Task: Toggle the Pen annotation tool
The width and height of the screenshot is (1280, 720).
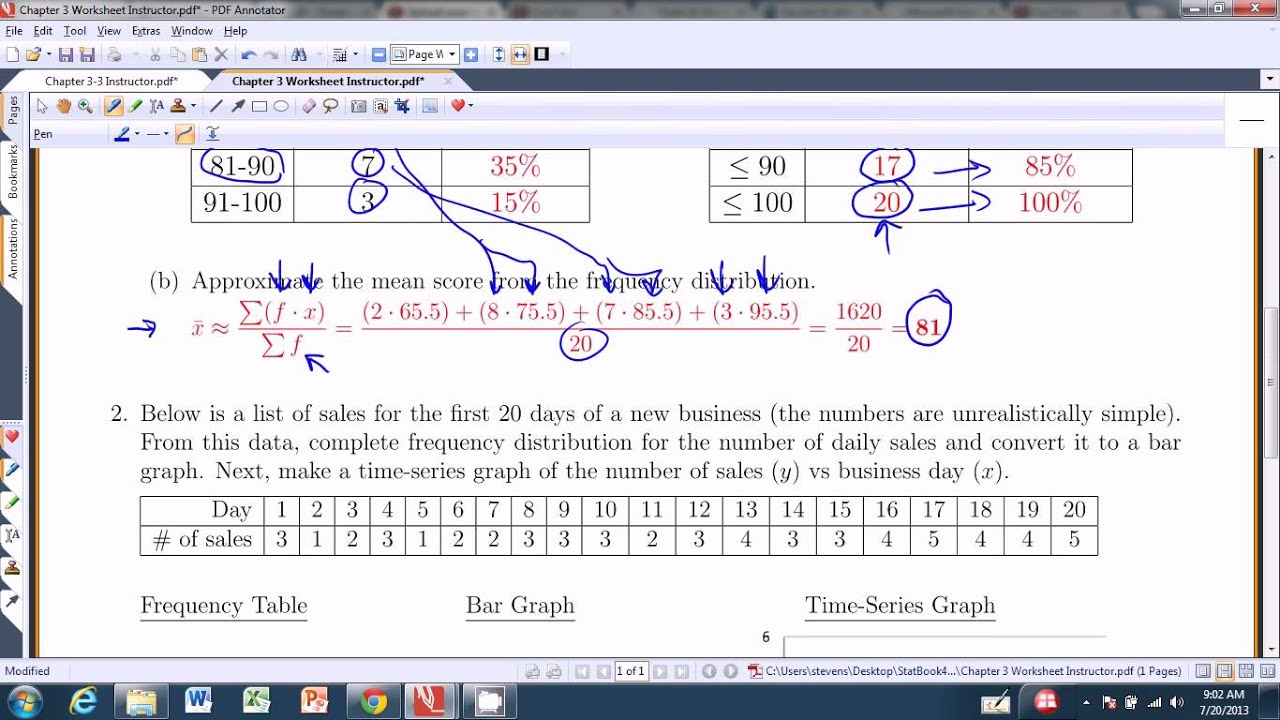Action: [113, 106]
